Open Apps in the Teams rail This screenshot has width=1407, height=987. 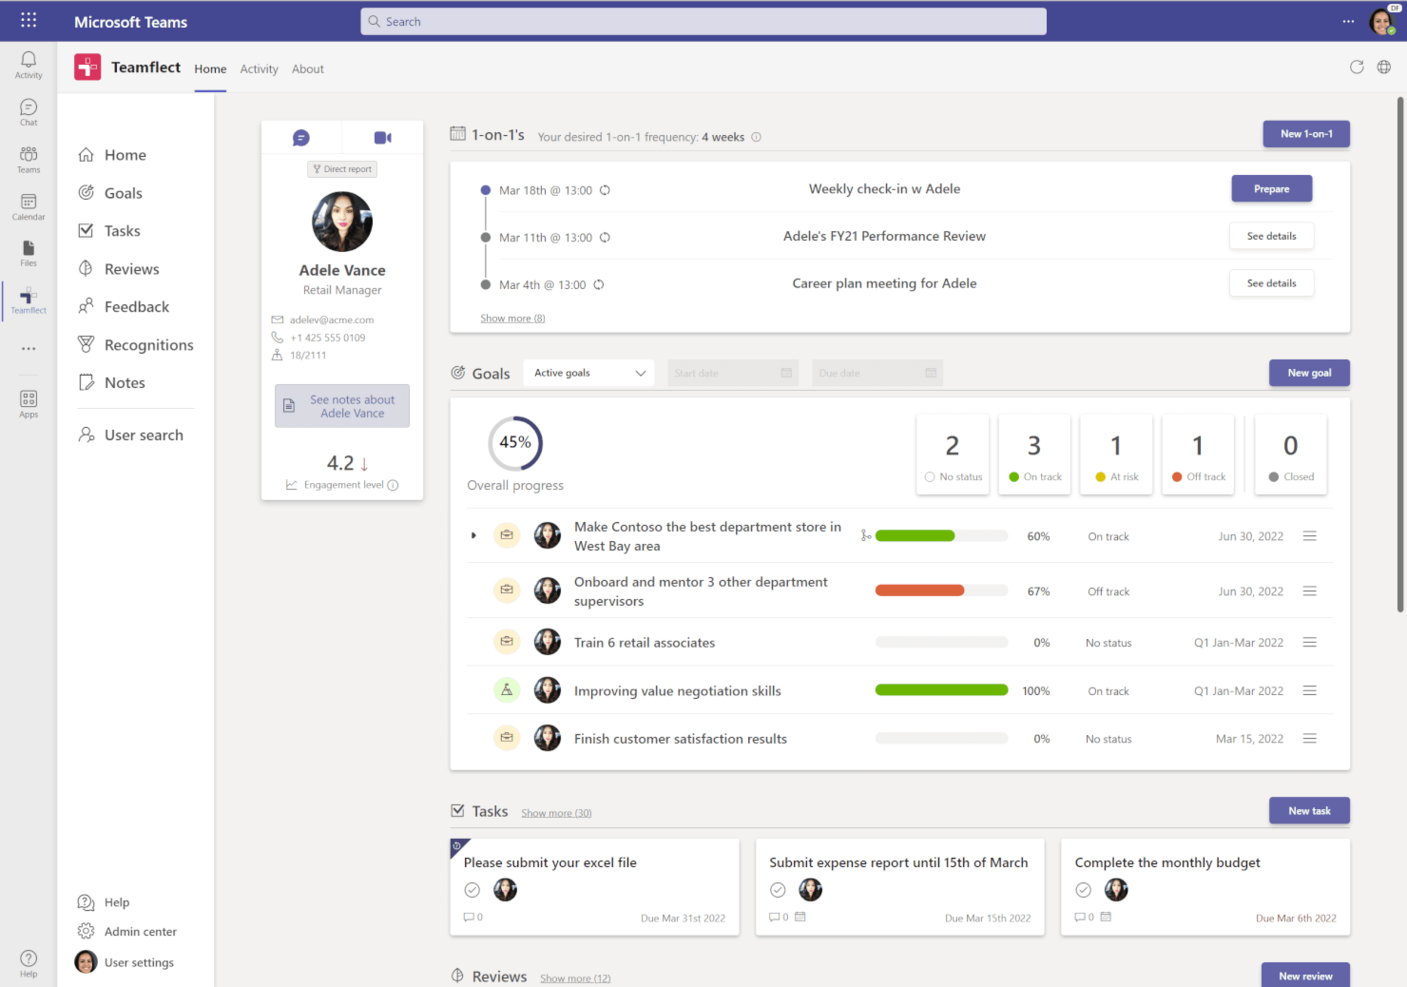coord(28,404)
